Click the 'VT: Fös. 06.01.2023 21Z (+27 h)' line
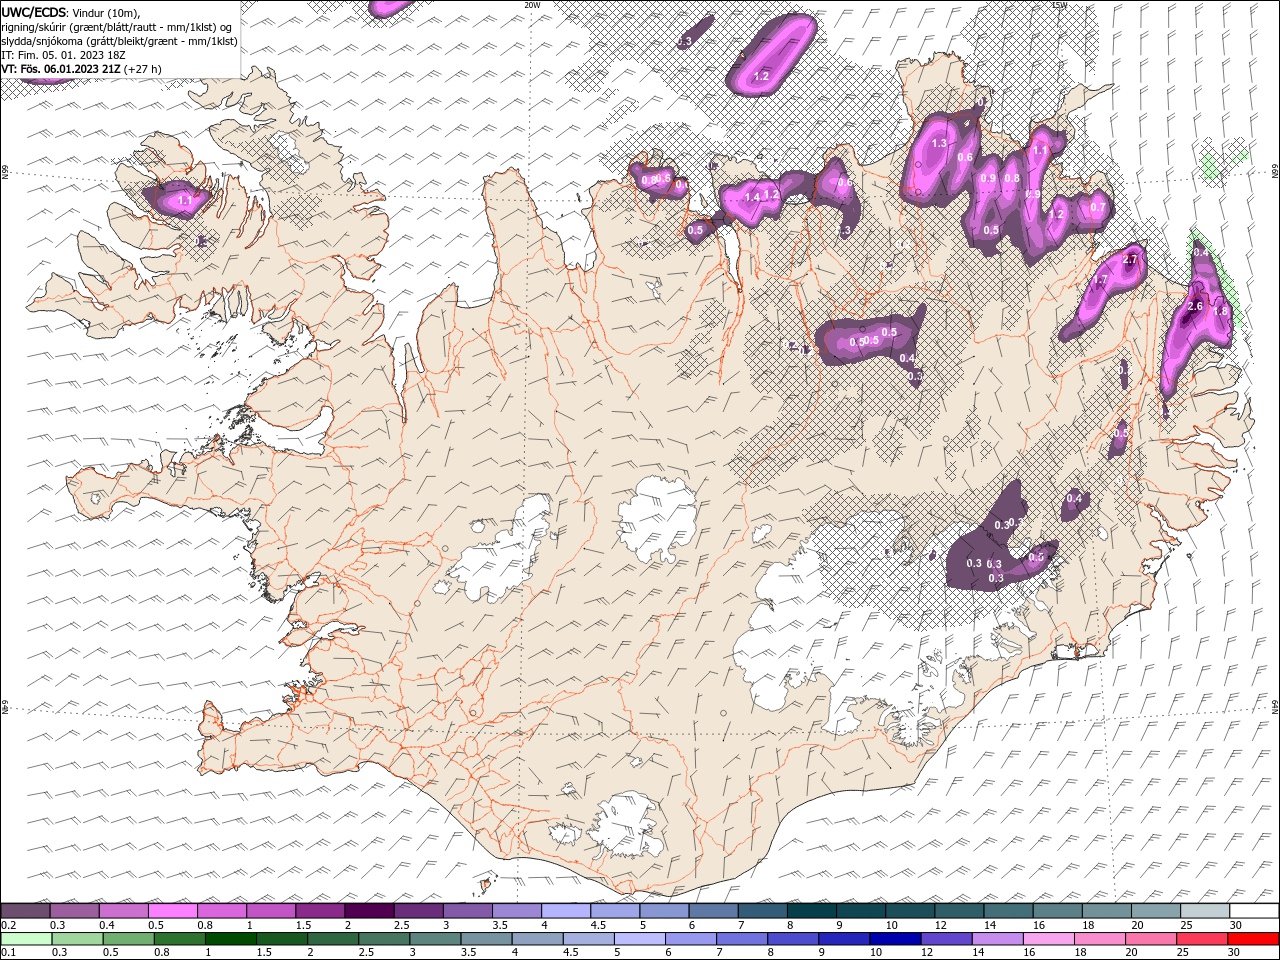The width and height of the screenshot is (1280, 960). pyautogui.click(x=81, y=69)
